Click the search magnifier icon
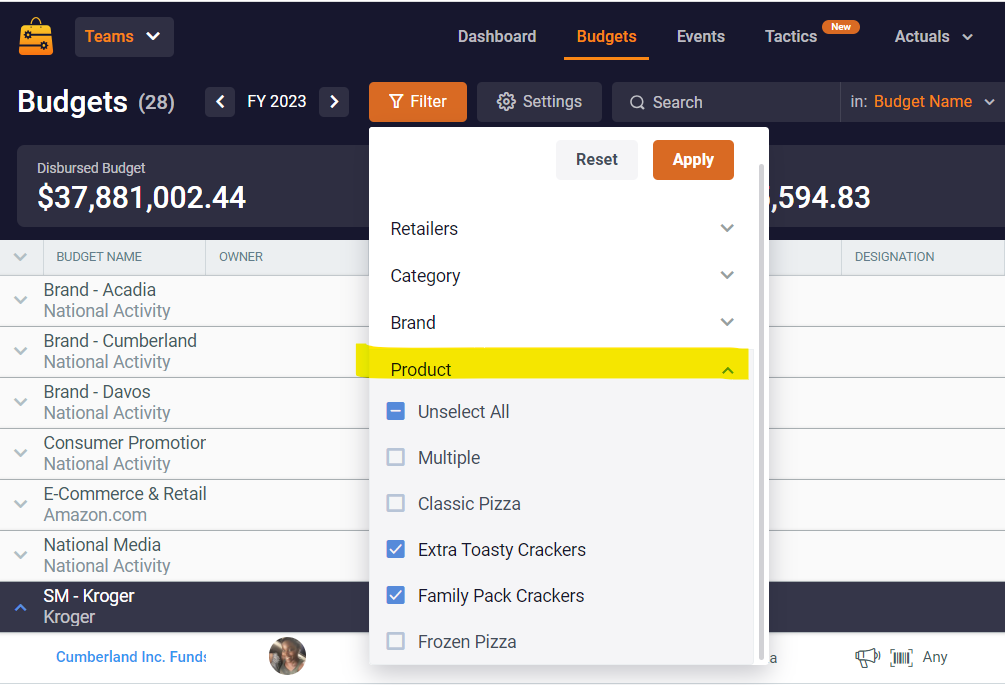 (637, 102)
